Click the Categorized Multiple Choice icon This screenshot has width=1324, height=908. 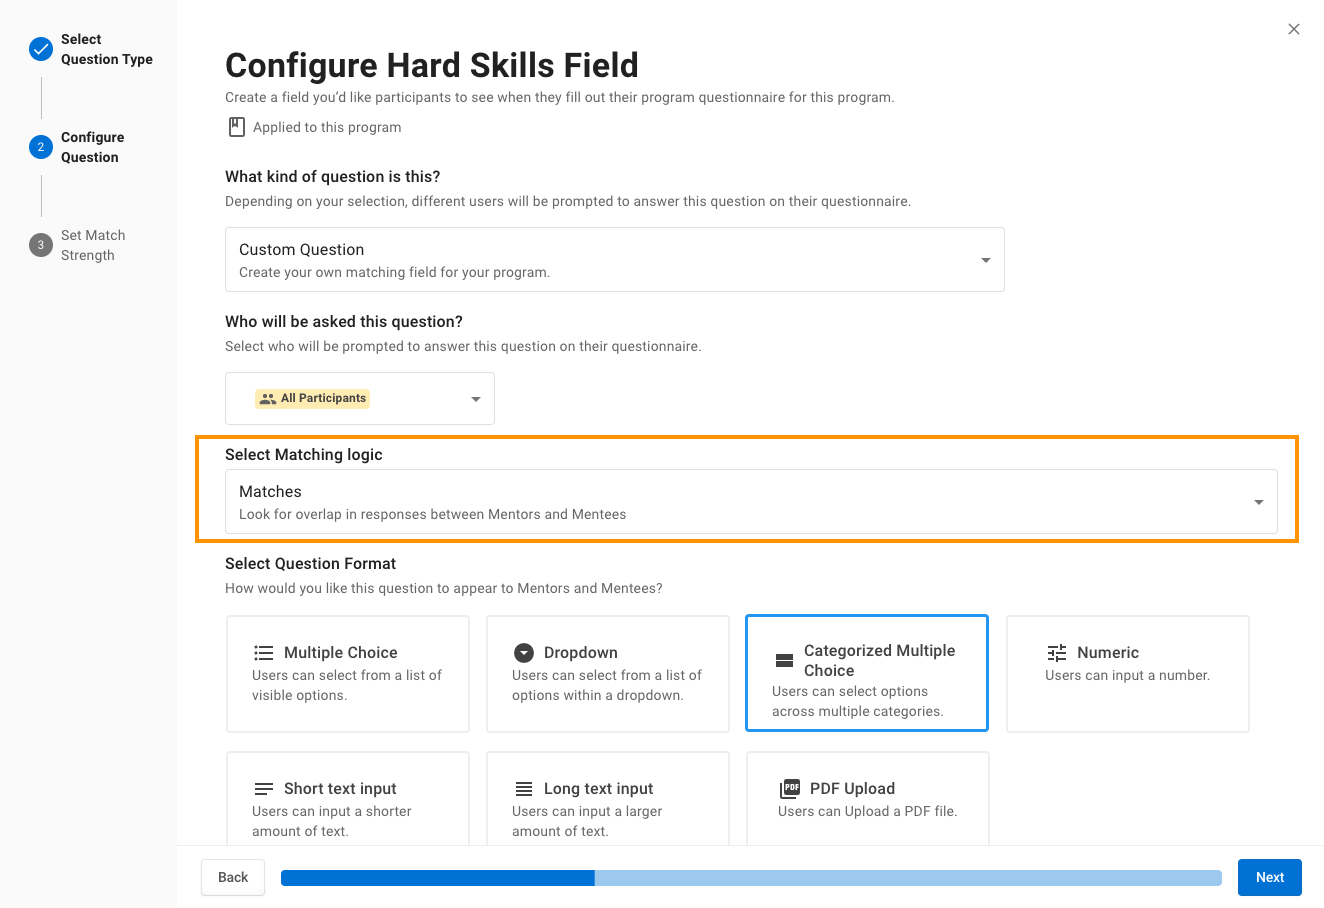click(x=785, y=661)
